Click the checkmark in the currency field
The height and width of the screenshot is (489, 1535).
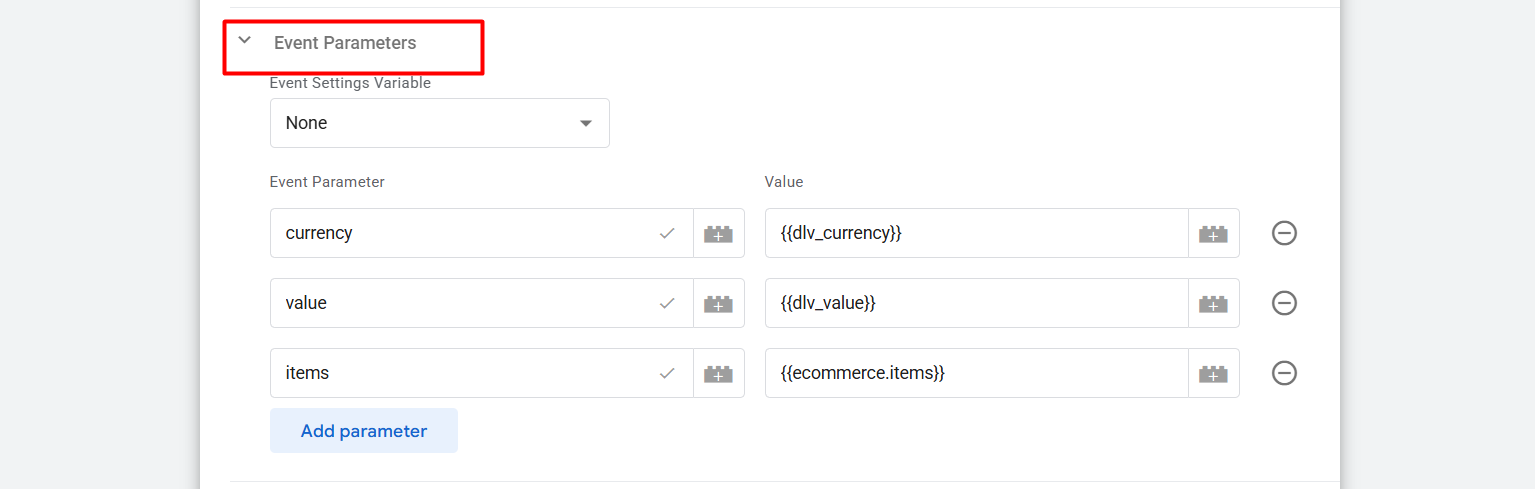(x=667, y=233)
